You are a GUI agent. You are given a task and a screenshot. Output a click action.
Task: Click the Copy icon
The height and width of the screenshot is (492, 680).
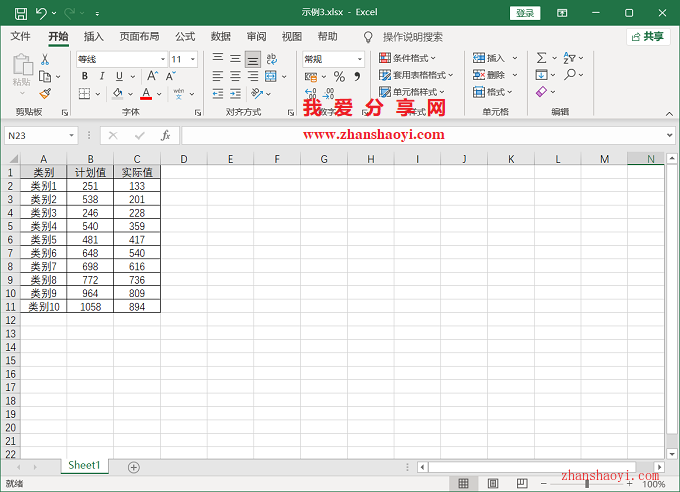pyautogui.click(x=45, y=77)
